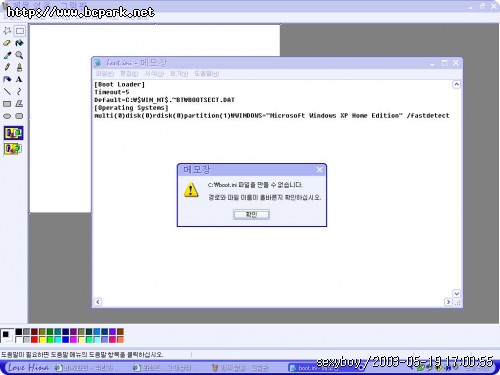Pick the bright red color swatch

[34, 340]
